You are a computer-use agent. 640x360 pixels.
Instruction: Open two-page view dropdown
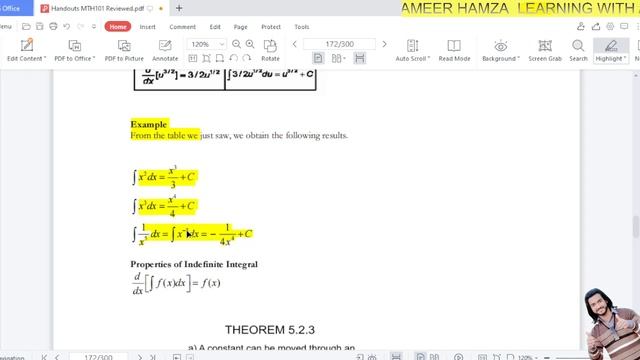(x=338, y=58)
